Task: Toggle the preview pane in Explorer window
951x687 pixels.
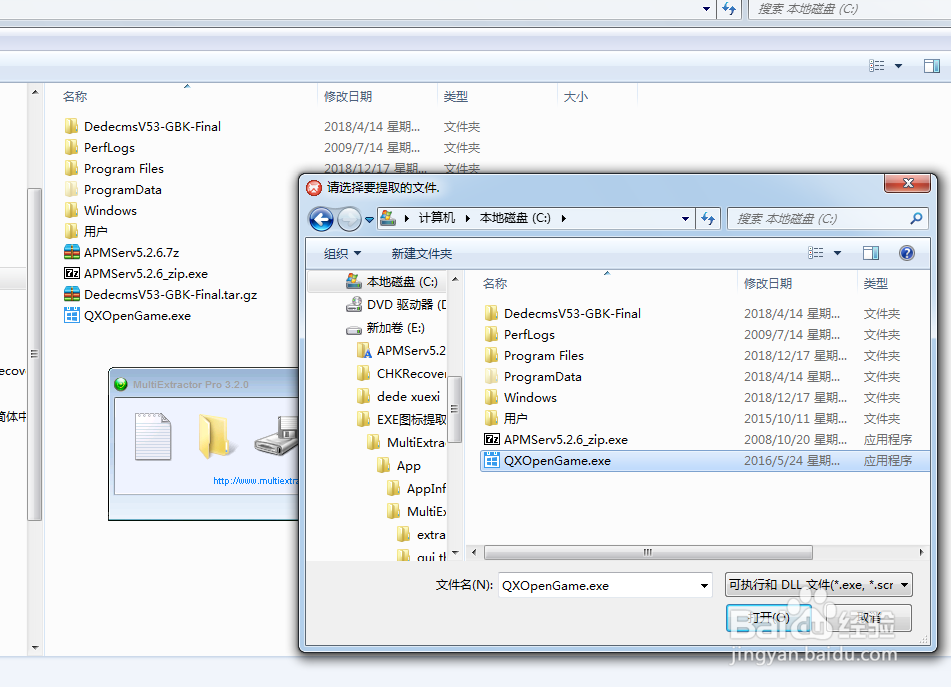Action: click(932, 65)
